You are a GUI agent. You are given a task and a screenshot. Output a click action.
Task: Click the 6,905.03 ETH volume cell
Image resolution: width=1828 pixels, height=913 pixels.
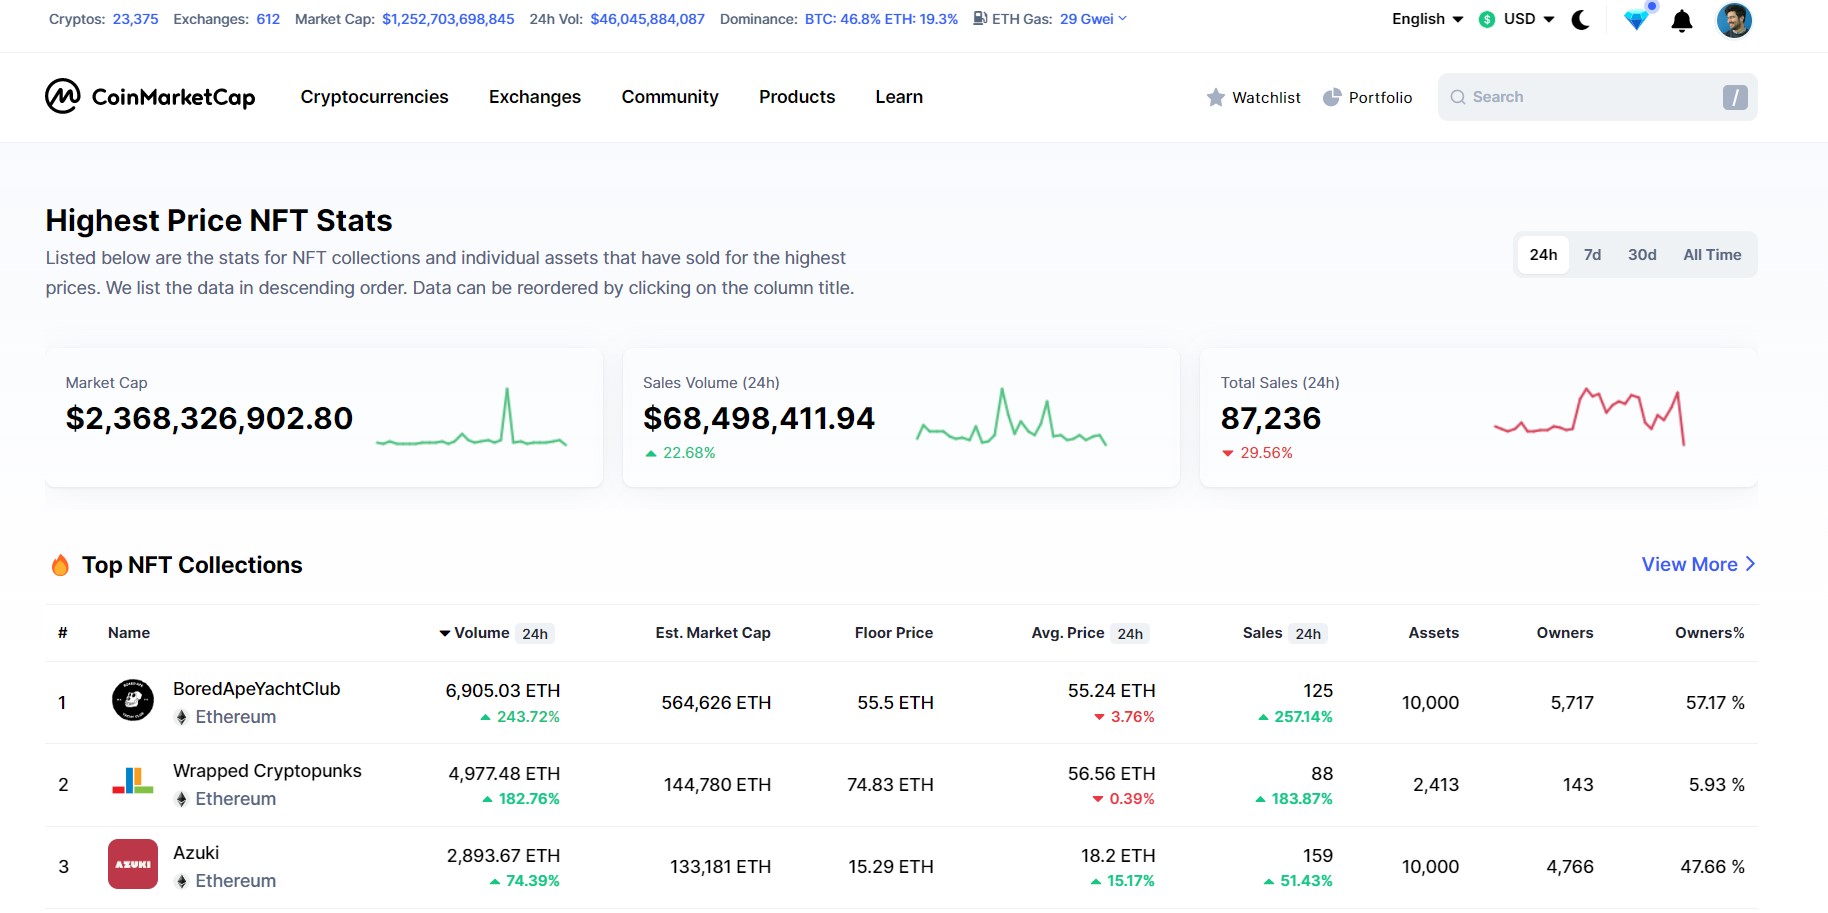tap(503, 691)
